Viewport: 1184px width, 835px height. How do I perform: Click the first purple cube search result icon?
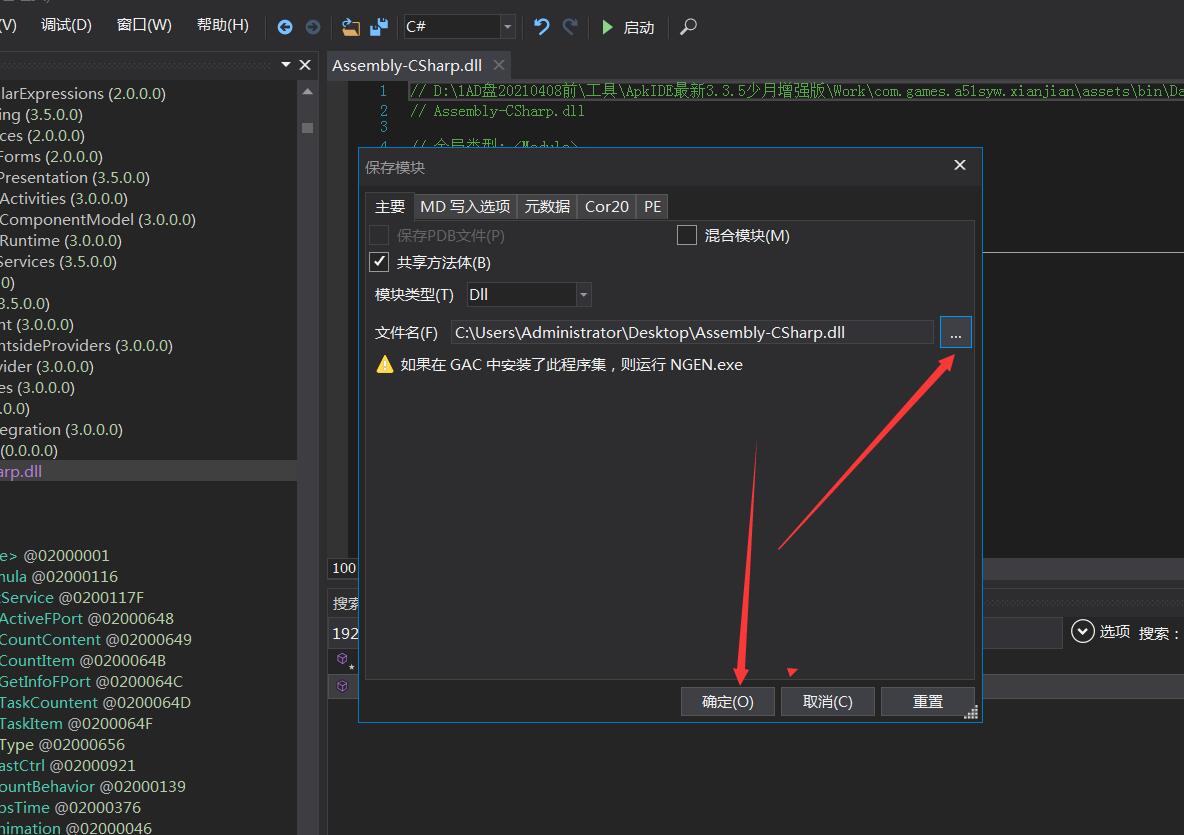(x=343, y=660)
